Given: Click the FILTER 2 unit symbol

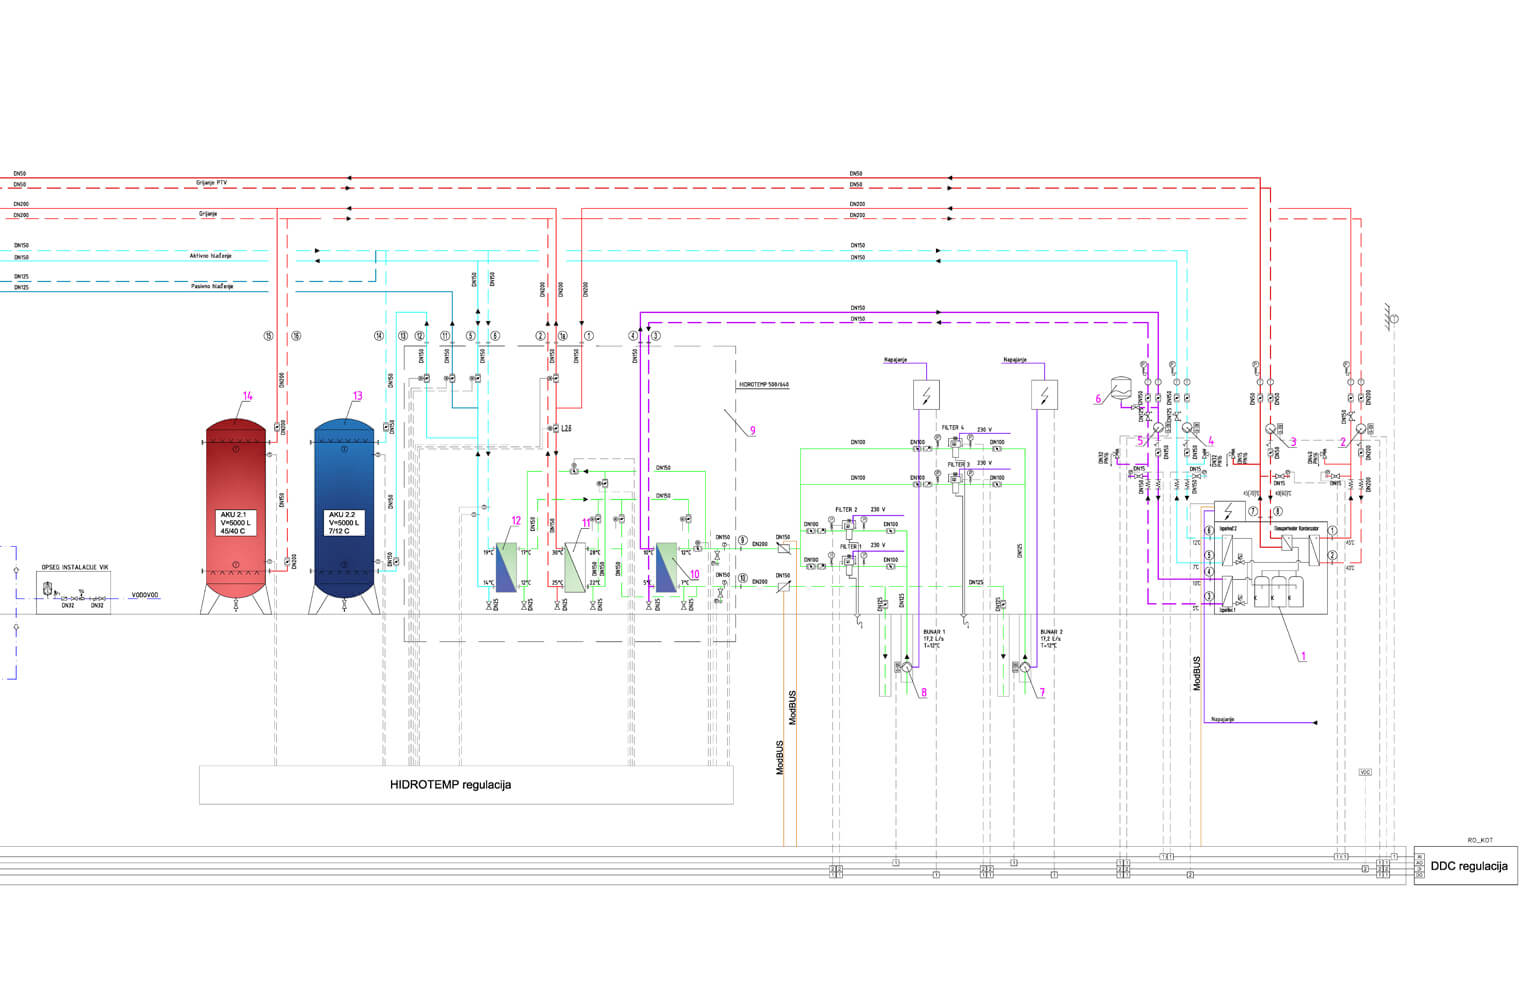Looking at the screenshot, I should click(x=850, y=525).
